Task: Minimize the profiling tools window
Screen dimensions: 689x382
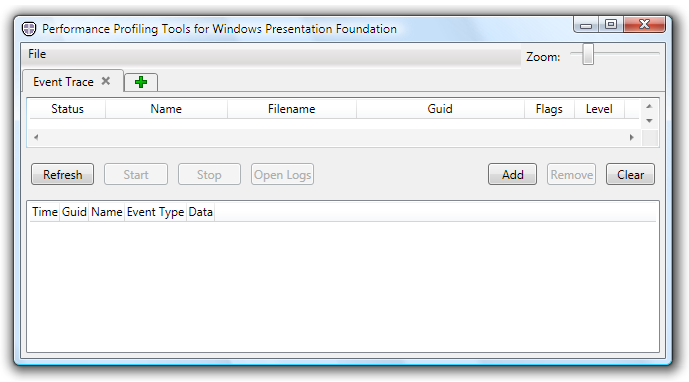Action: click(x=586, y=25)
